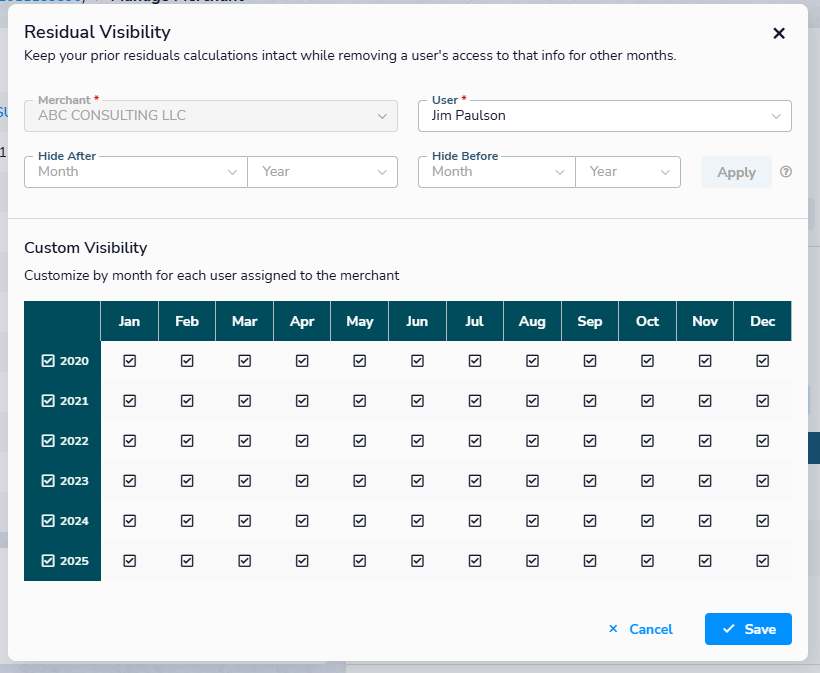Click the Aug column header
The image size is (820, 673).
[x=532, y=321]
